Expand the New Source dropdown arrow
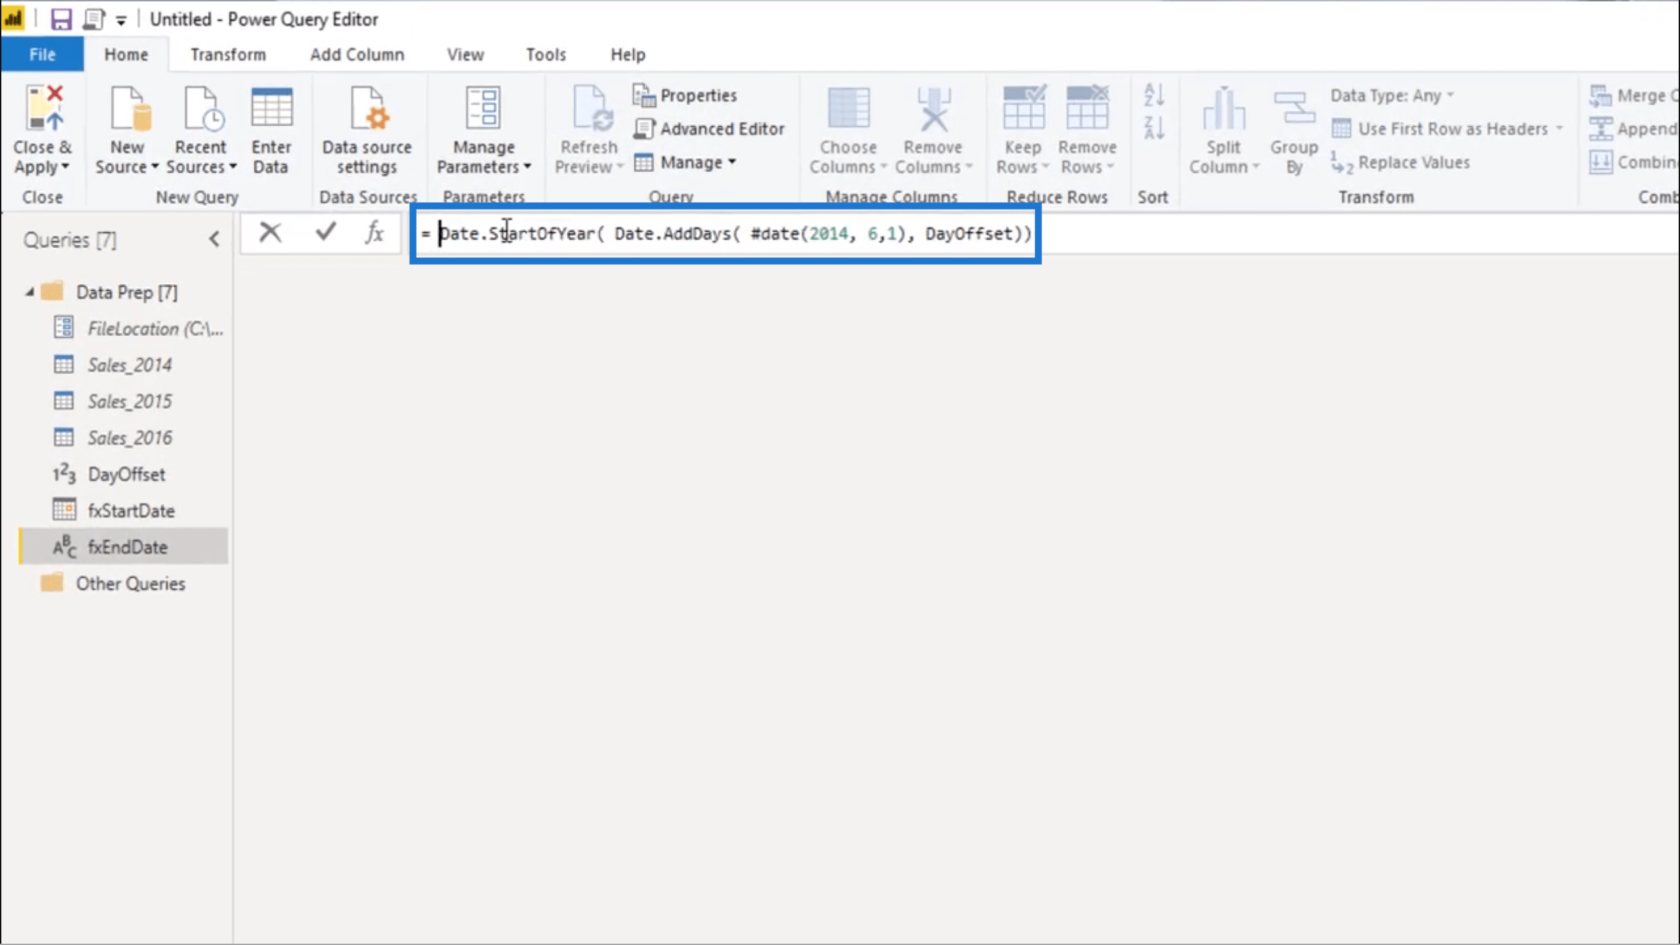This screenshot has height=945, width=1680. 155,167
